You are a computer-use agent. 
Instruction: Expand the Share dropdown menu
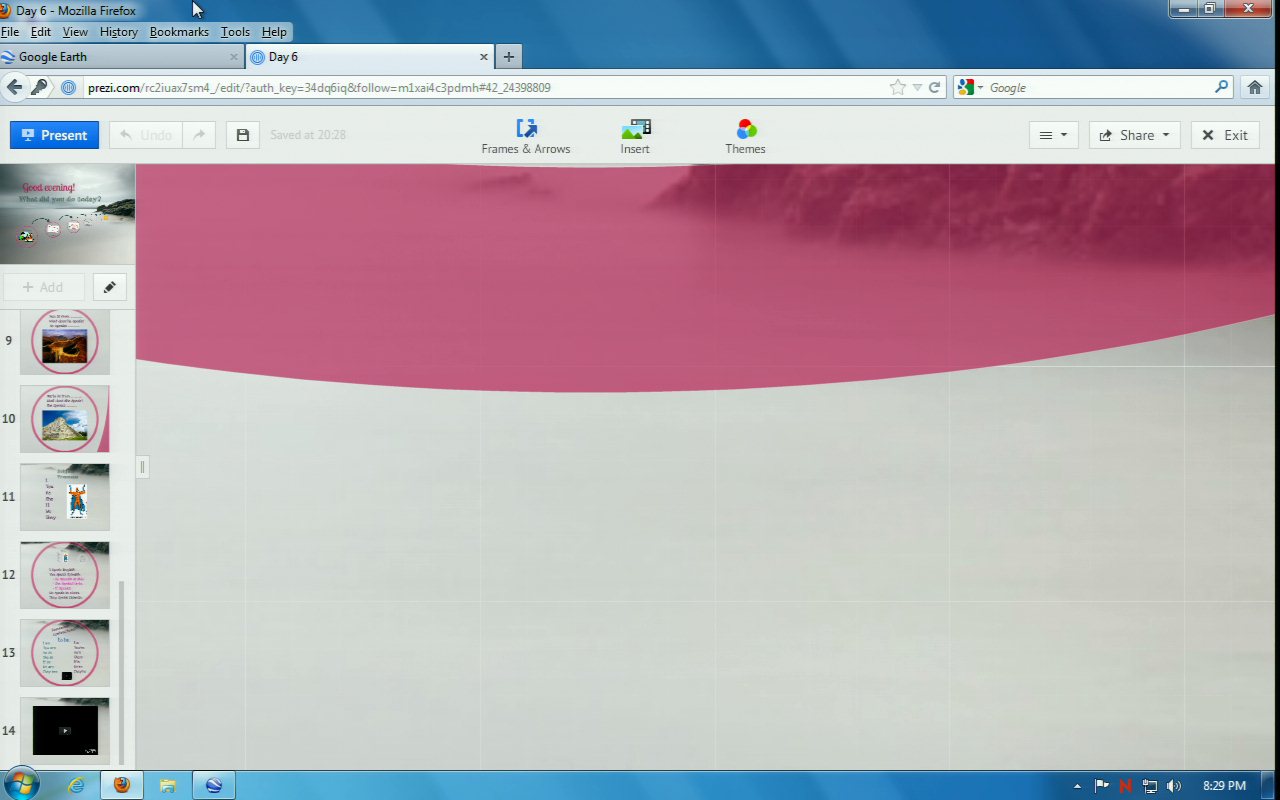(1134, 135)
